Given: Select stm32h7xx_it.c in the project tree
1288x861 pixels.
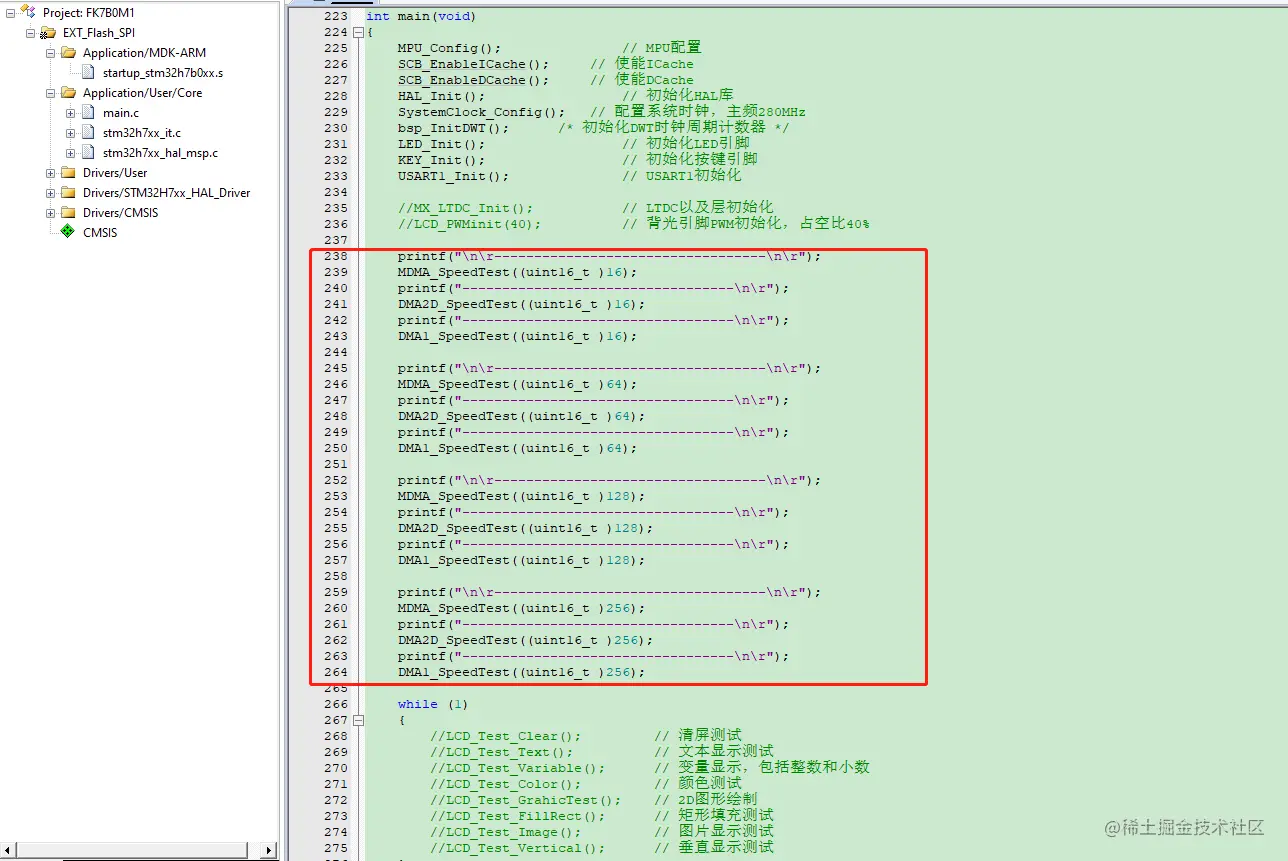Looking at the screenshot, I should (142, 132).
